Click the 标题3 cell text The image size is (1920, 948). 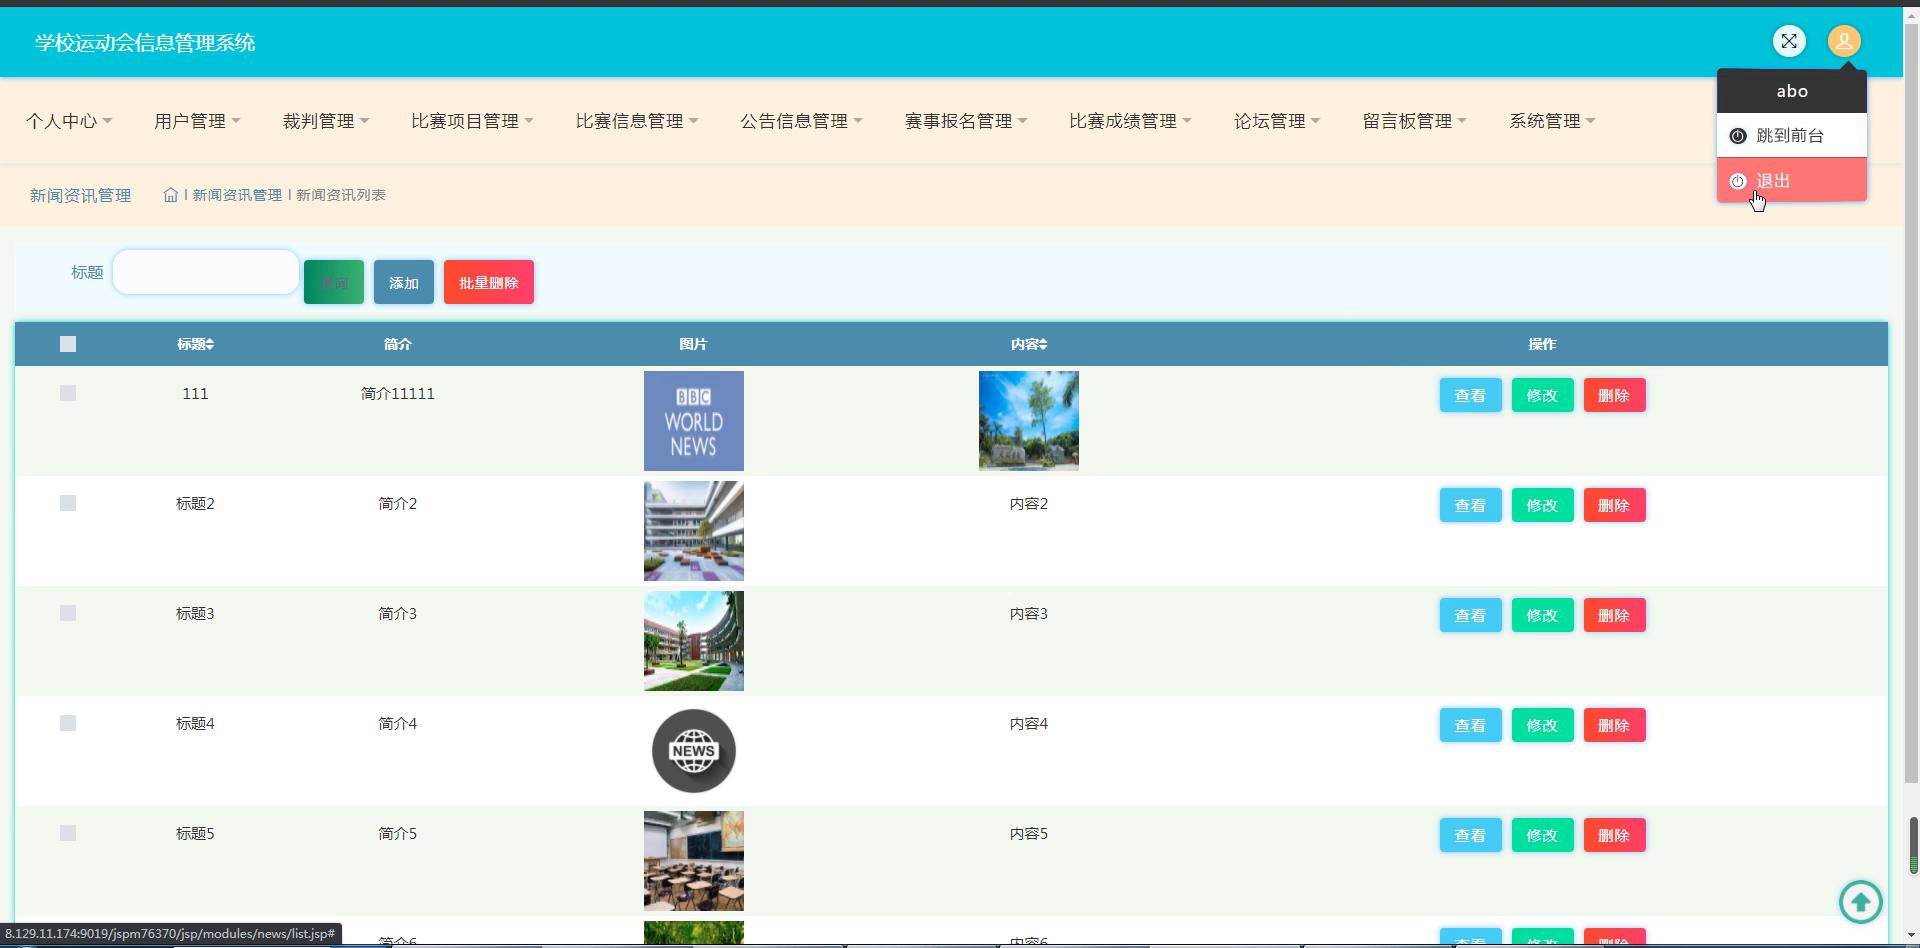click(x=195, y=614)
